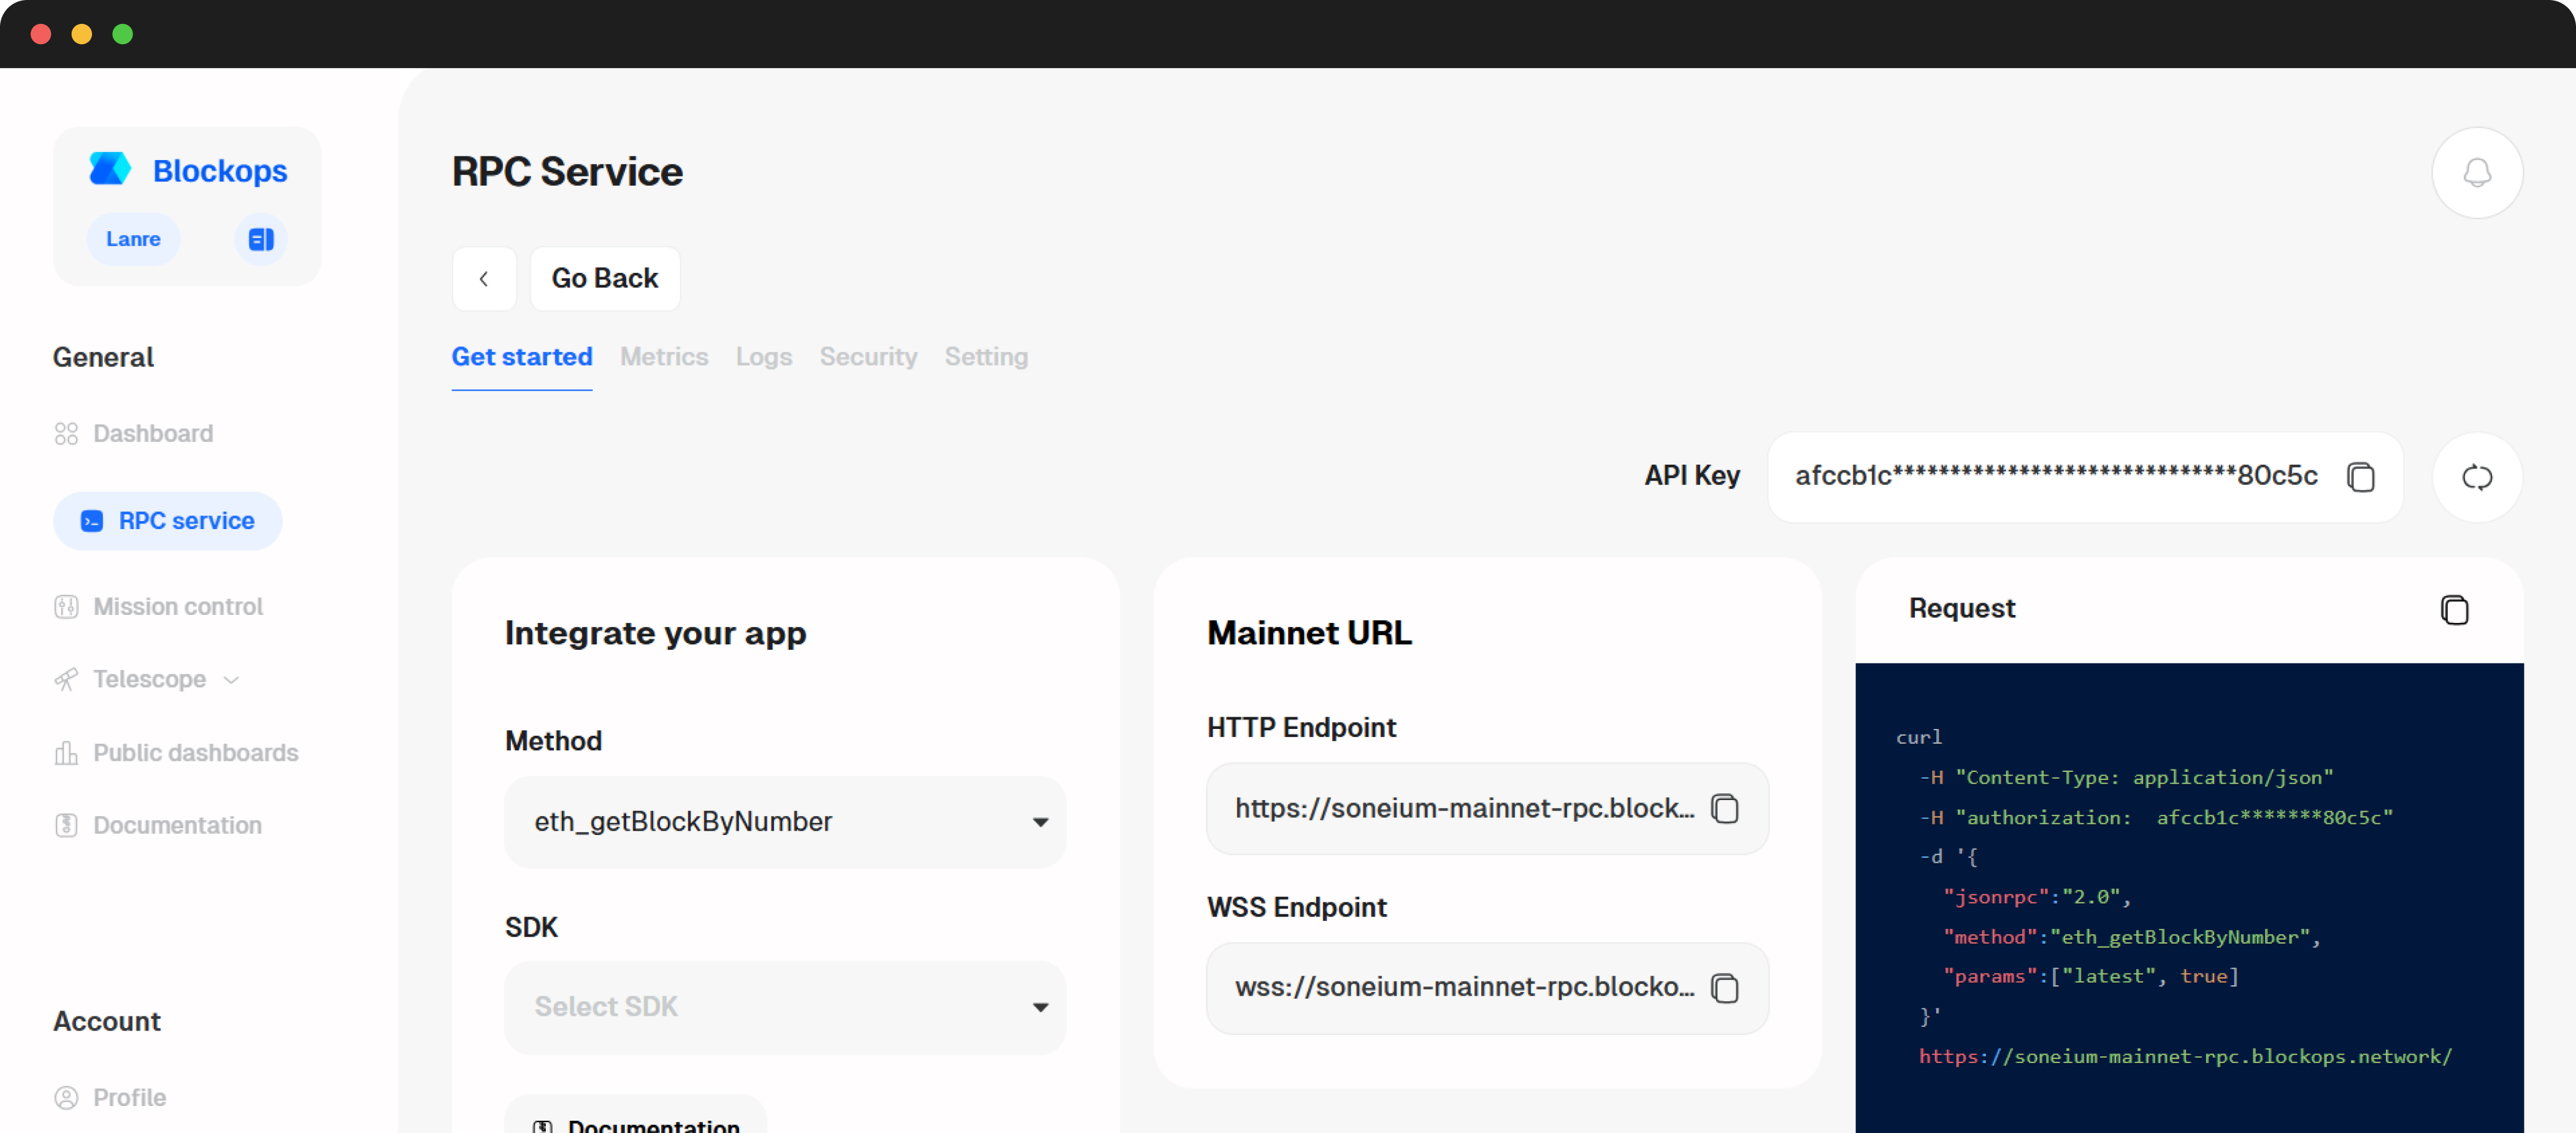Click the Dashboard grid icon
Viewport: 2576px width, 1133px height.
click(66, 434)
